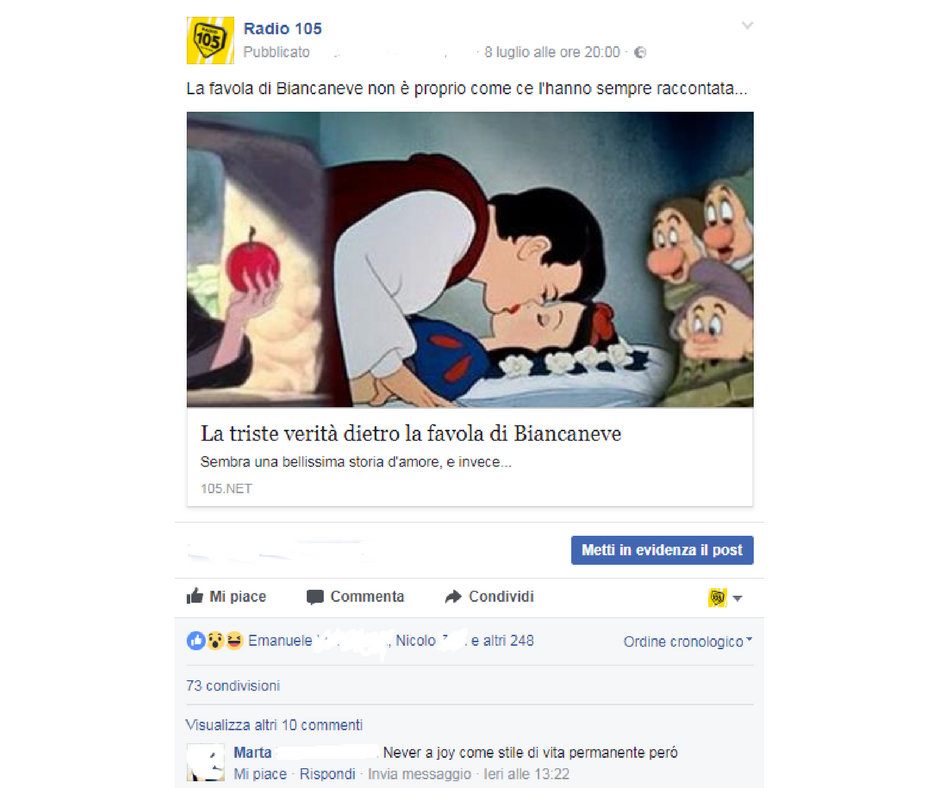The image size is (940, 788).
Task: Open the page identity selector dropdown
Action: 725,597
